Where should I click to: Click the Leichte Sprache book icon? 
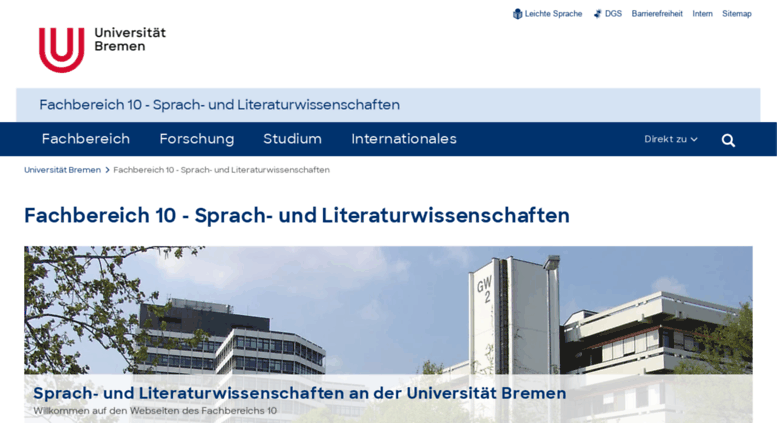click(517, 14)
